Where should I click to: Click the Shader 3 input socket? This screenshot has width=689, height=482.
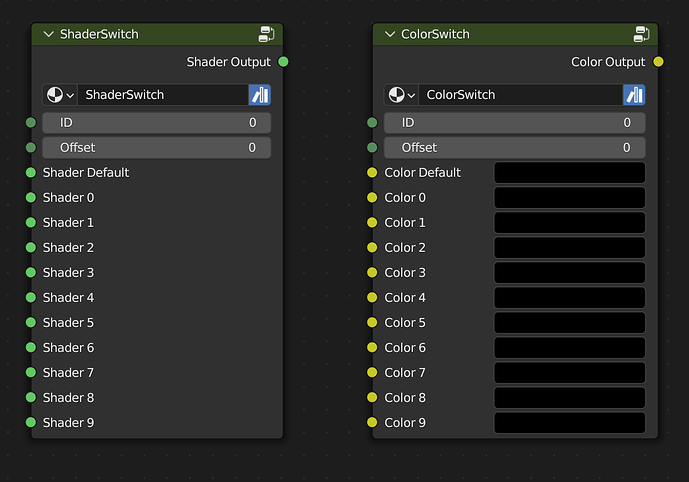(x=31, y=272)
